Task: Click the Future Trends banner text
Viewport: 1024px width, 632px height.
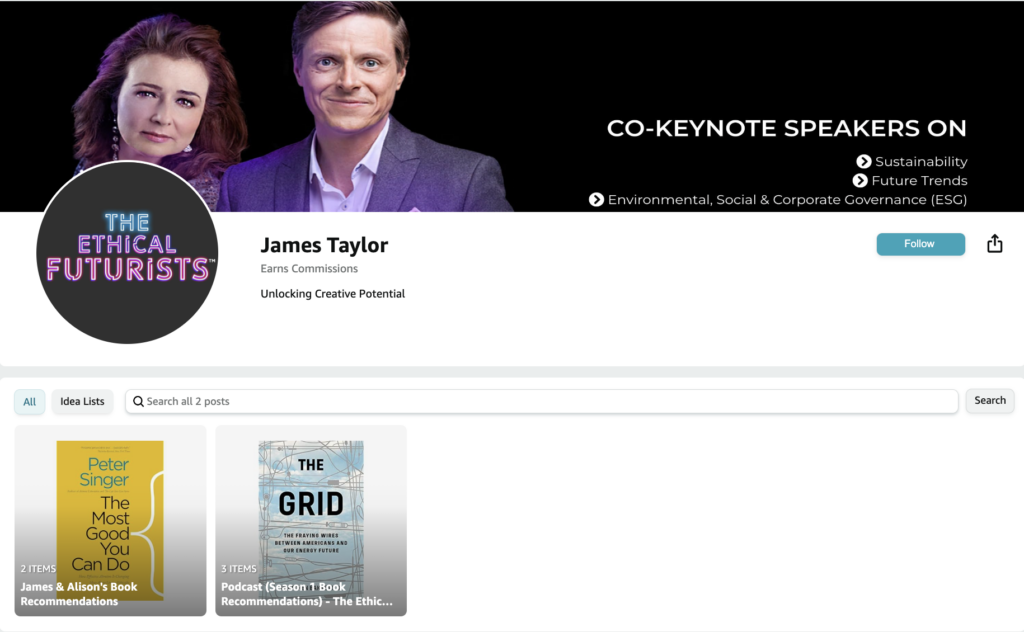Action: 919,180
